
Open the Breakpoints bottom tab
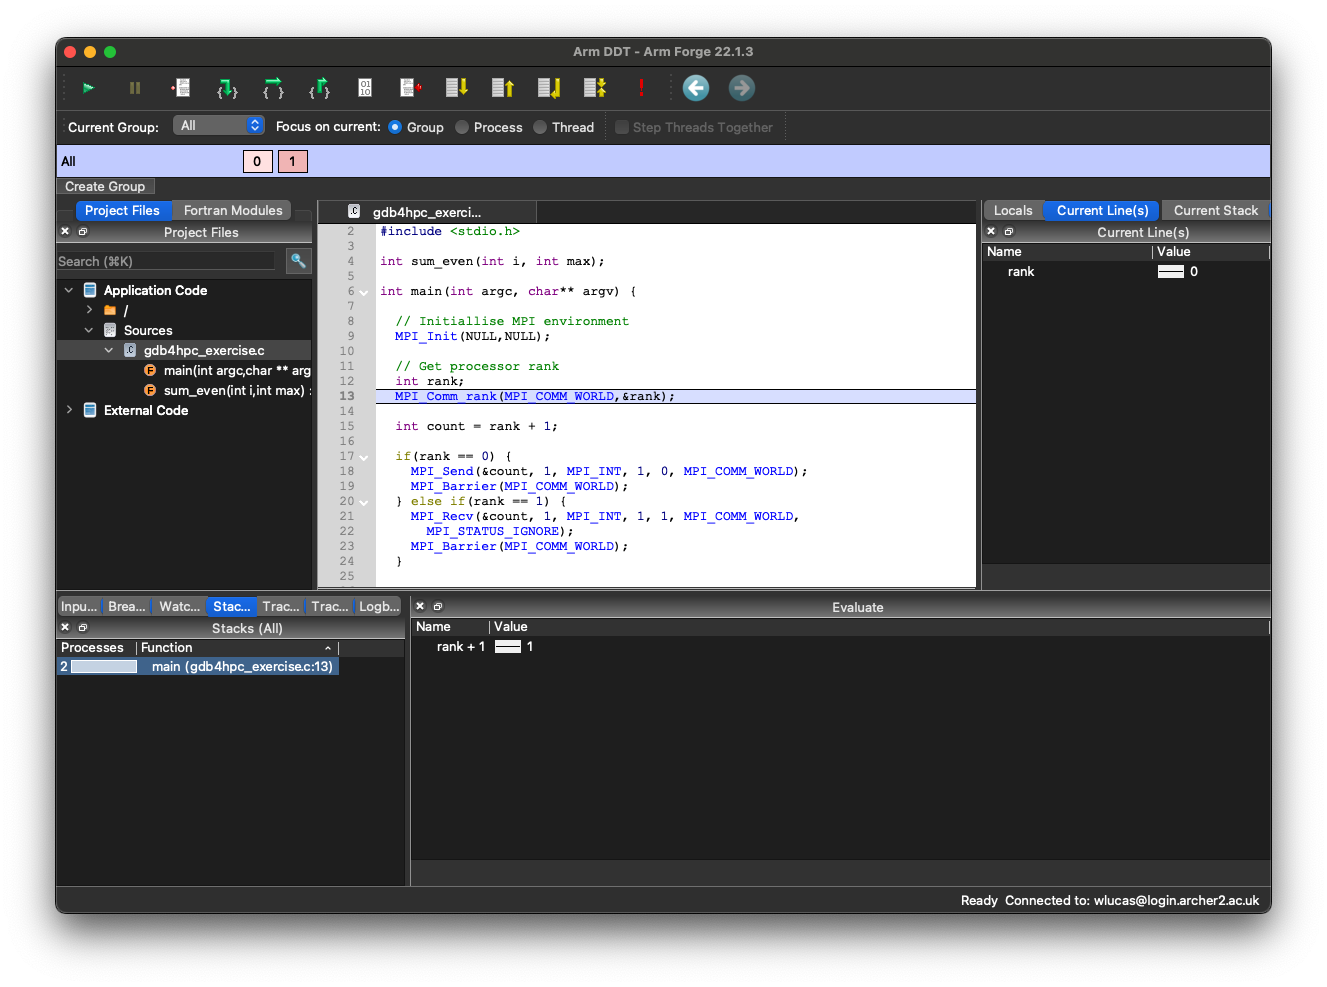click(127, 606)
